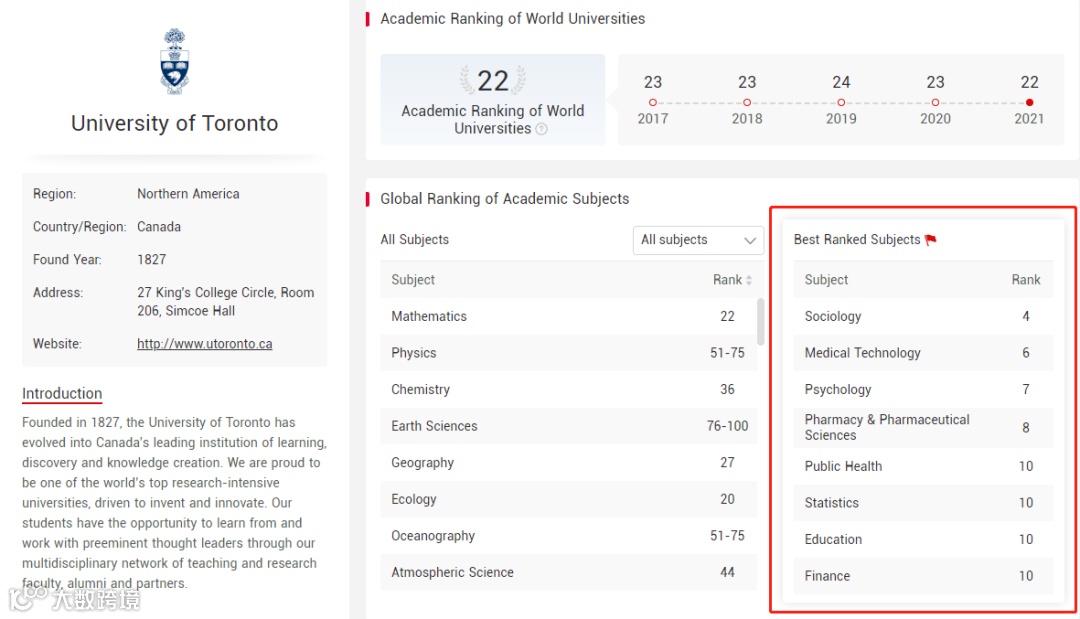Viewport: 1080px width, 619px height.
Task: Click the red flag icon by Best Ranked Subjects
Action: pos(931,240)
